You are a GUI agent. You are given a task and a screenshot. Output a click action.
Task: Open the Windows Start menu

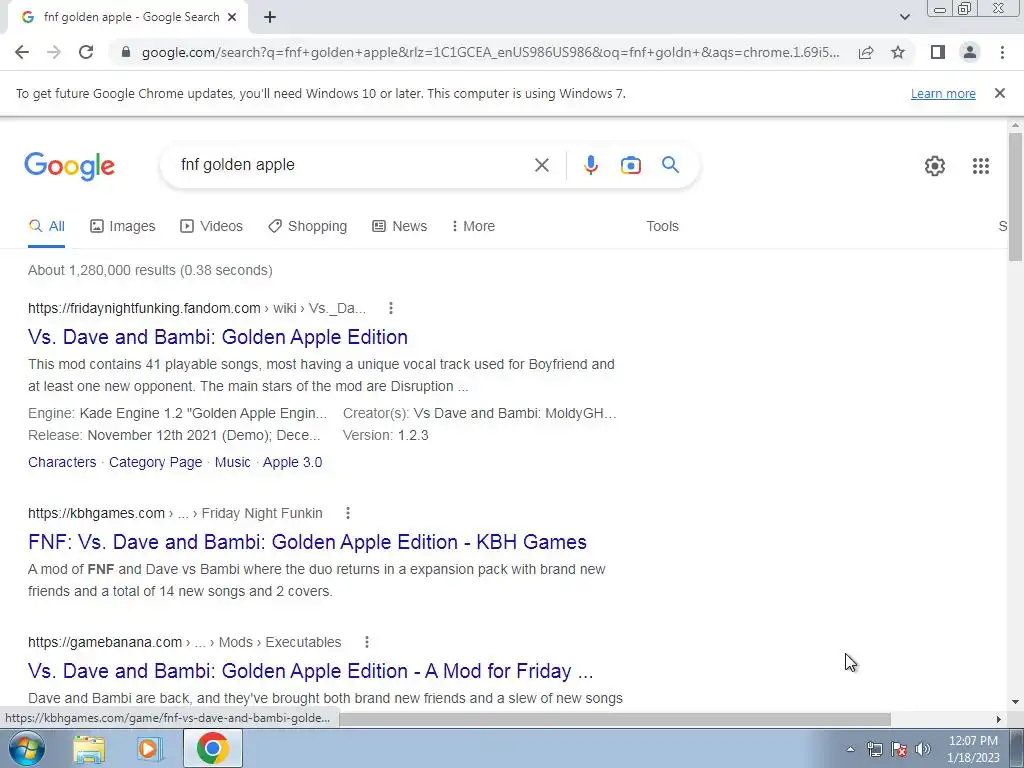tap(26, 748)
